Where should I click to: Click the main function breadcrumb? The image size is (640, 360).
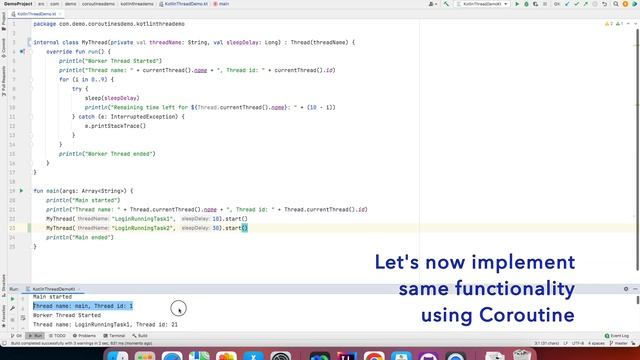tap(221, 4)
